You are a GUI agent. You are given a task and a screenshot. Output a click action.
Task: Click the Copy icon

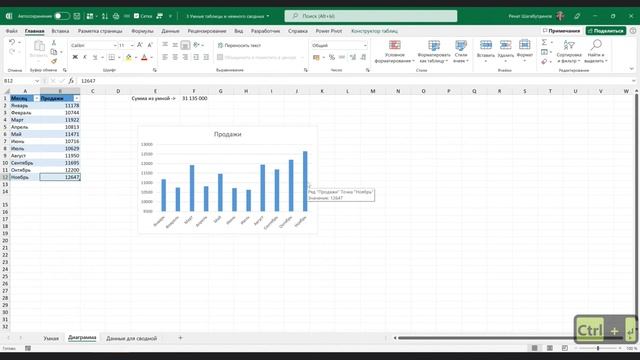(53, 52)
